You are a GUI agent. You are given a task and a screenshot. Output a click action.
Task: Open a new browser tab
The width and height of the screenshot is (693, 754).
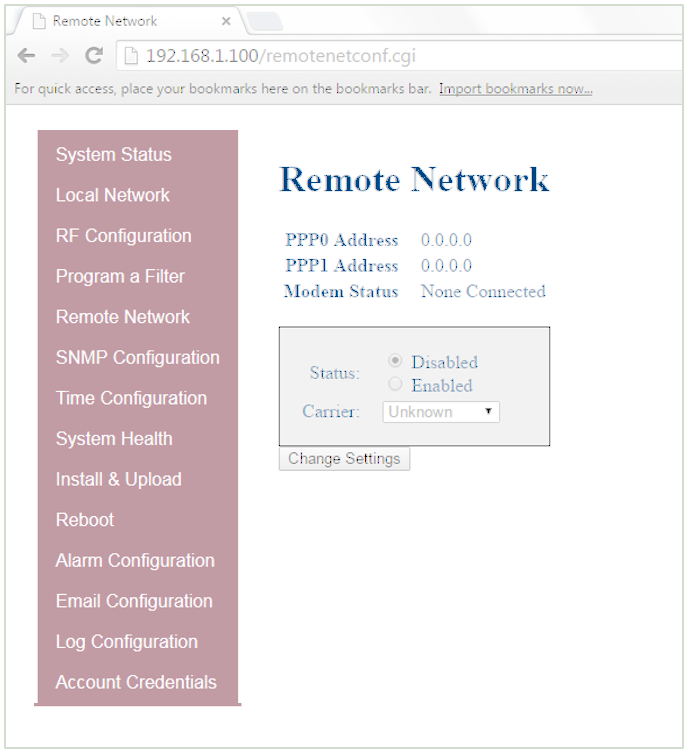(x=264, y=21)
